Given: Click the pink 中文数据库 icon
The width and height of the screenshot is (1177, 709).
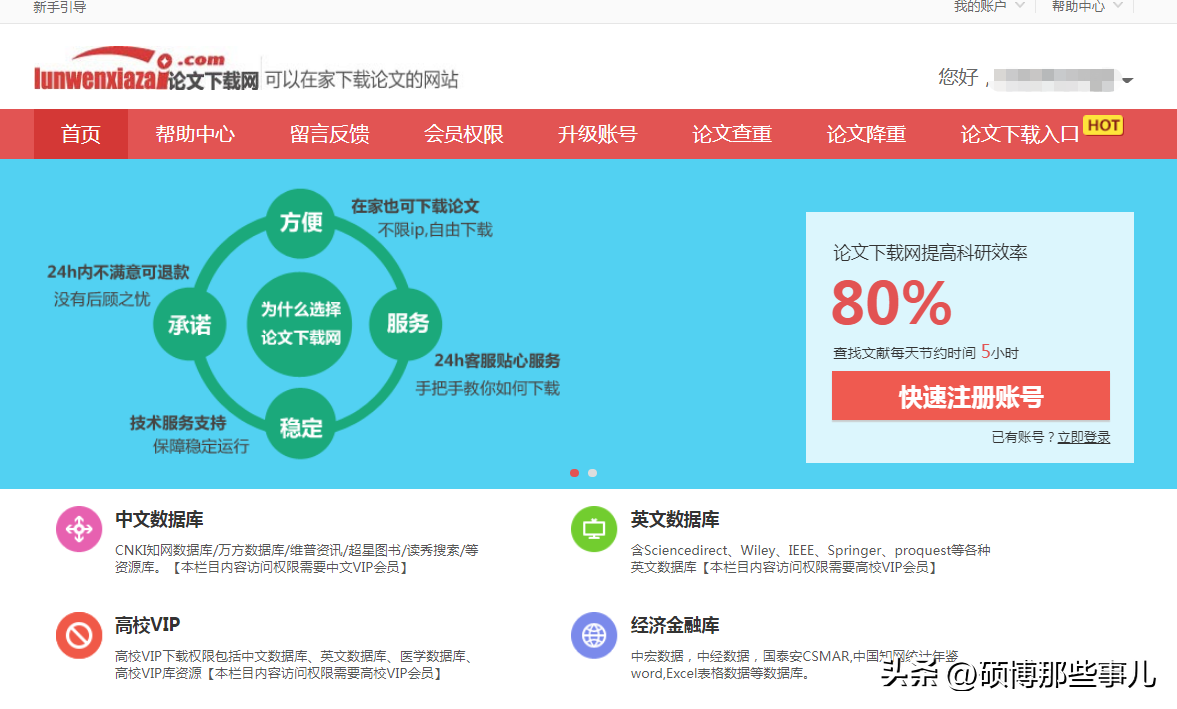Looking at the screenshot, I should (80, 530).
